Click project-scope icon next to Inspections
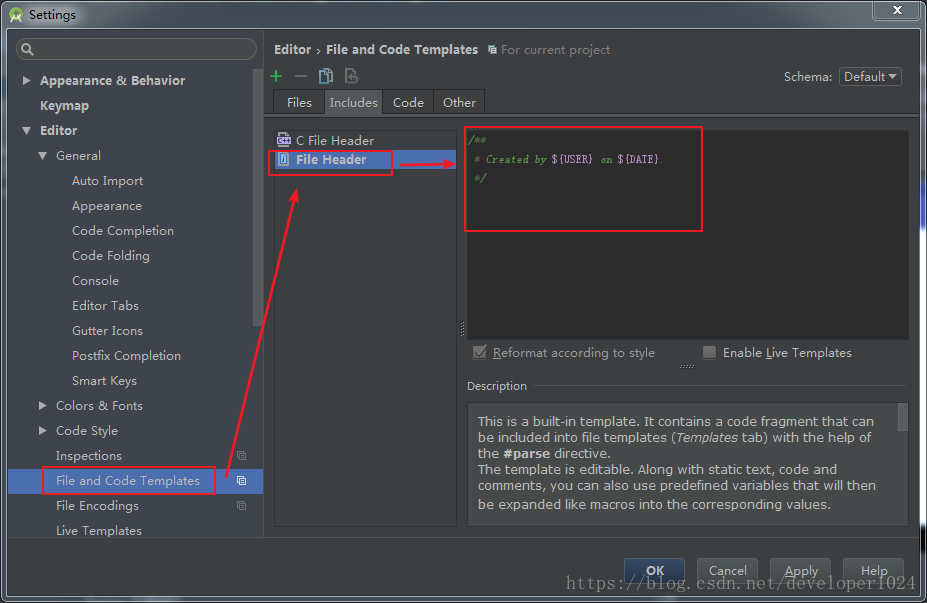Viewport: 927px width, 603px height. point(241,455)
